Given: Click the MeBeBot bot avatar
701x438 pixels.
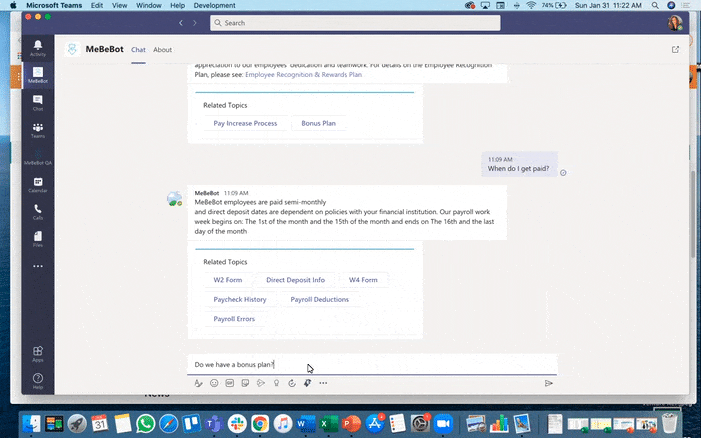Looking at the screenshot, I should pyautogui.click(x=174, y=198).
